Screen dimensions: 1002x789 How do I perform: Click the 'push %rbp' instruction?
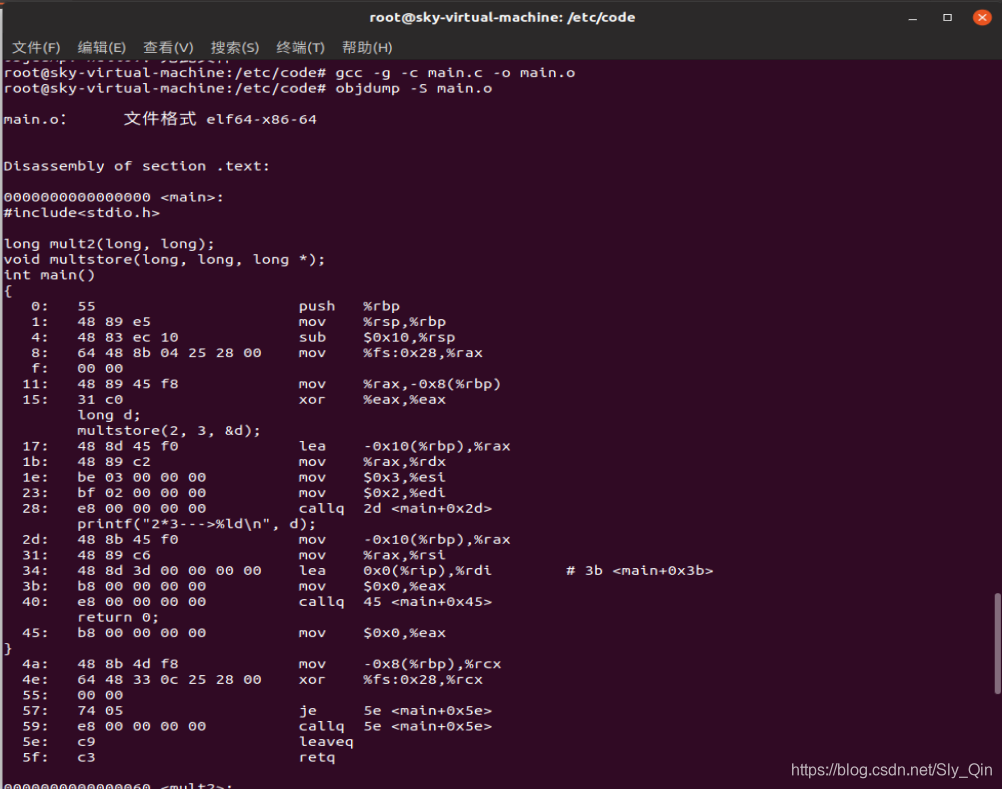pos(349,306)
